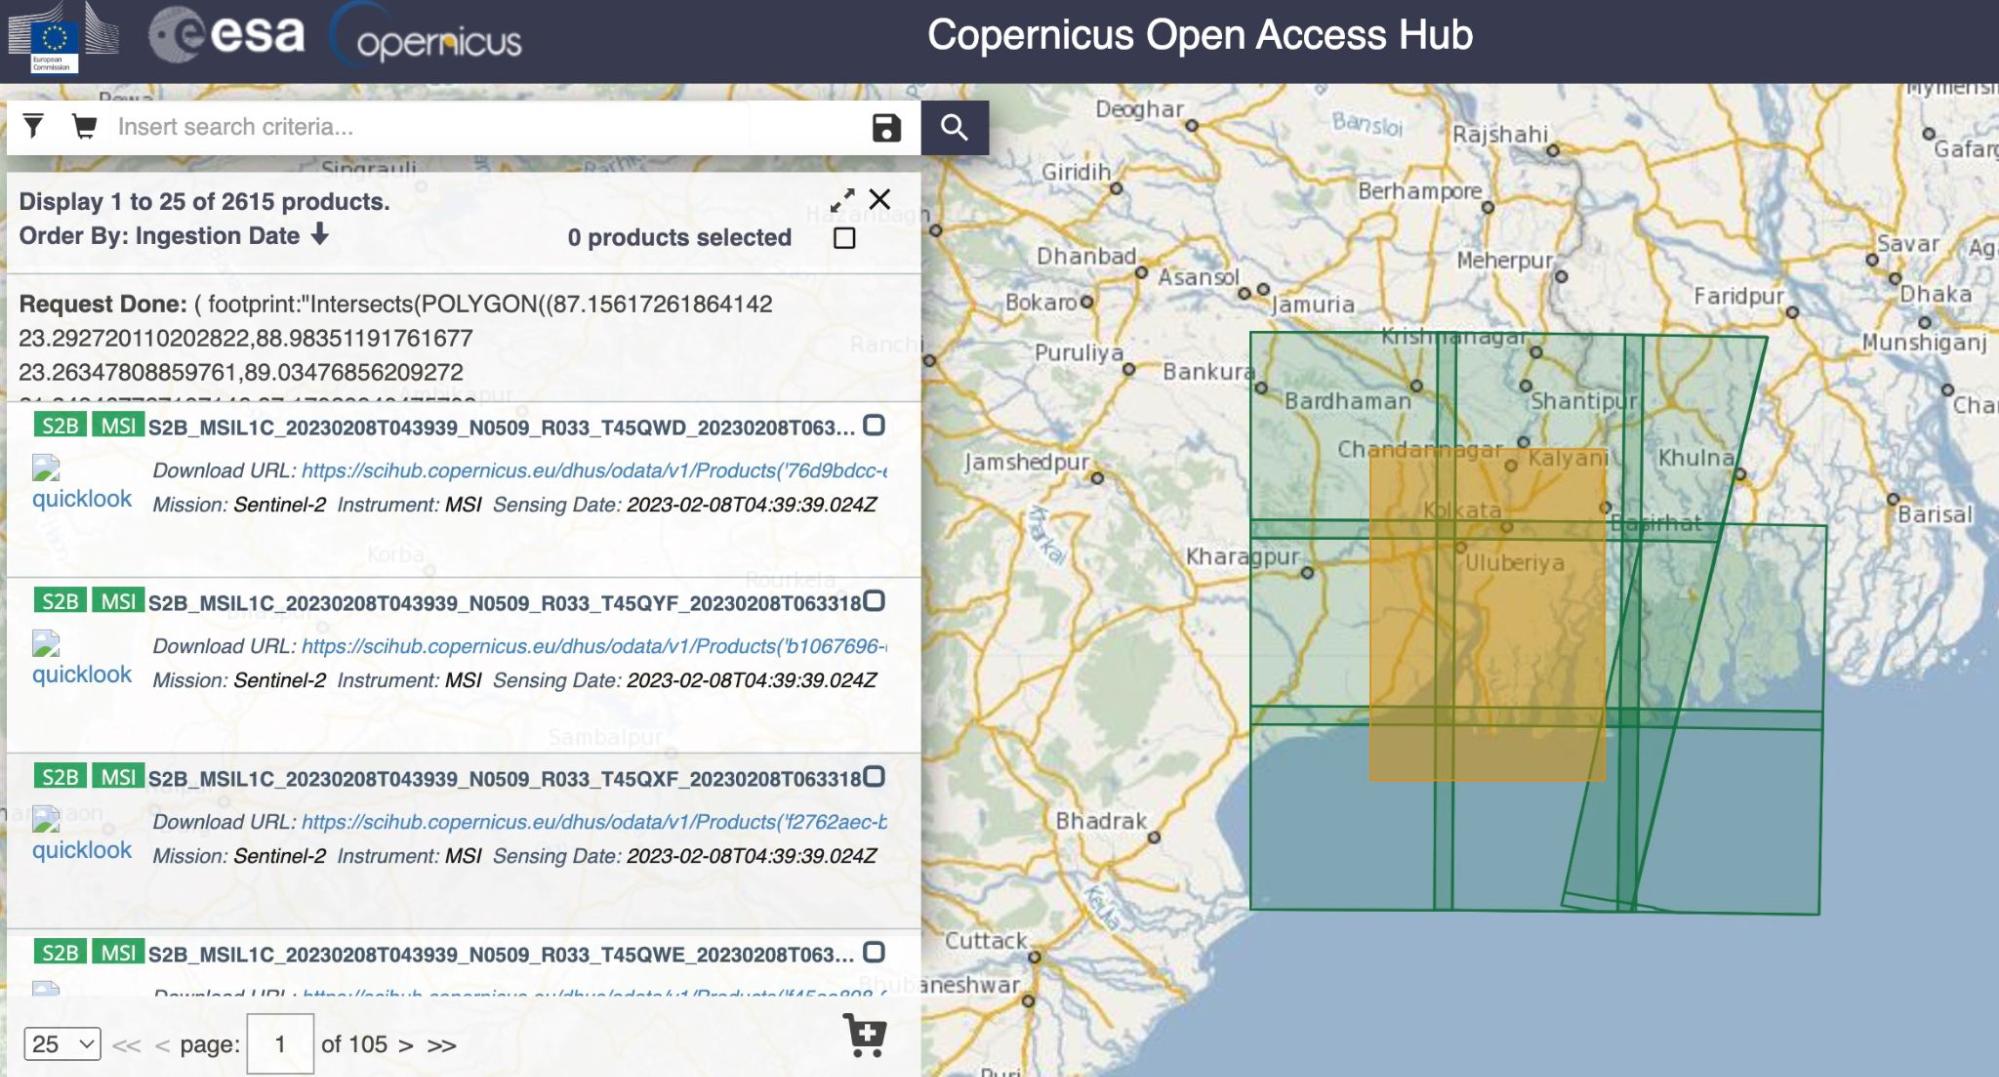Screen dimensions: 1999x1077
Task: Open the cart icon beside search field
Action: click(85, 126)
